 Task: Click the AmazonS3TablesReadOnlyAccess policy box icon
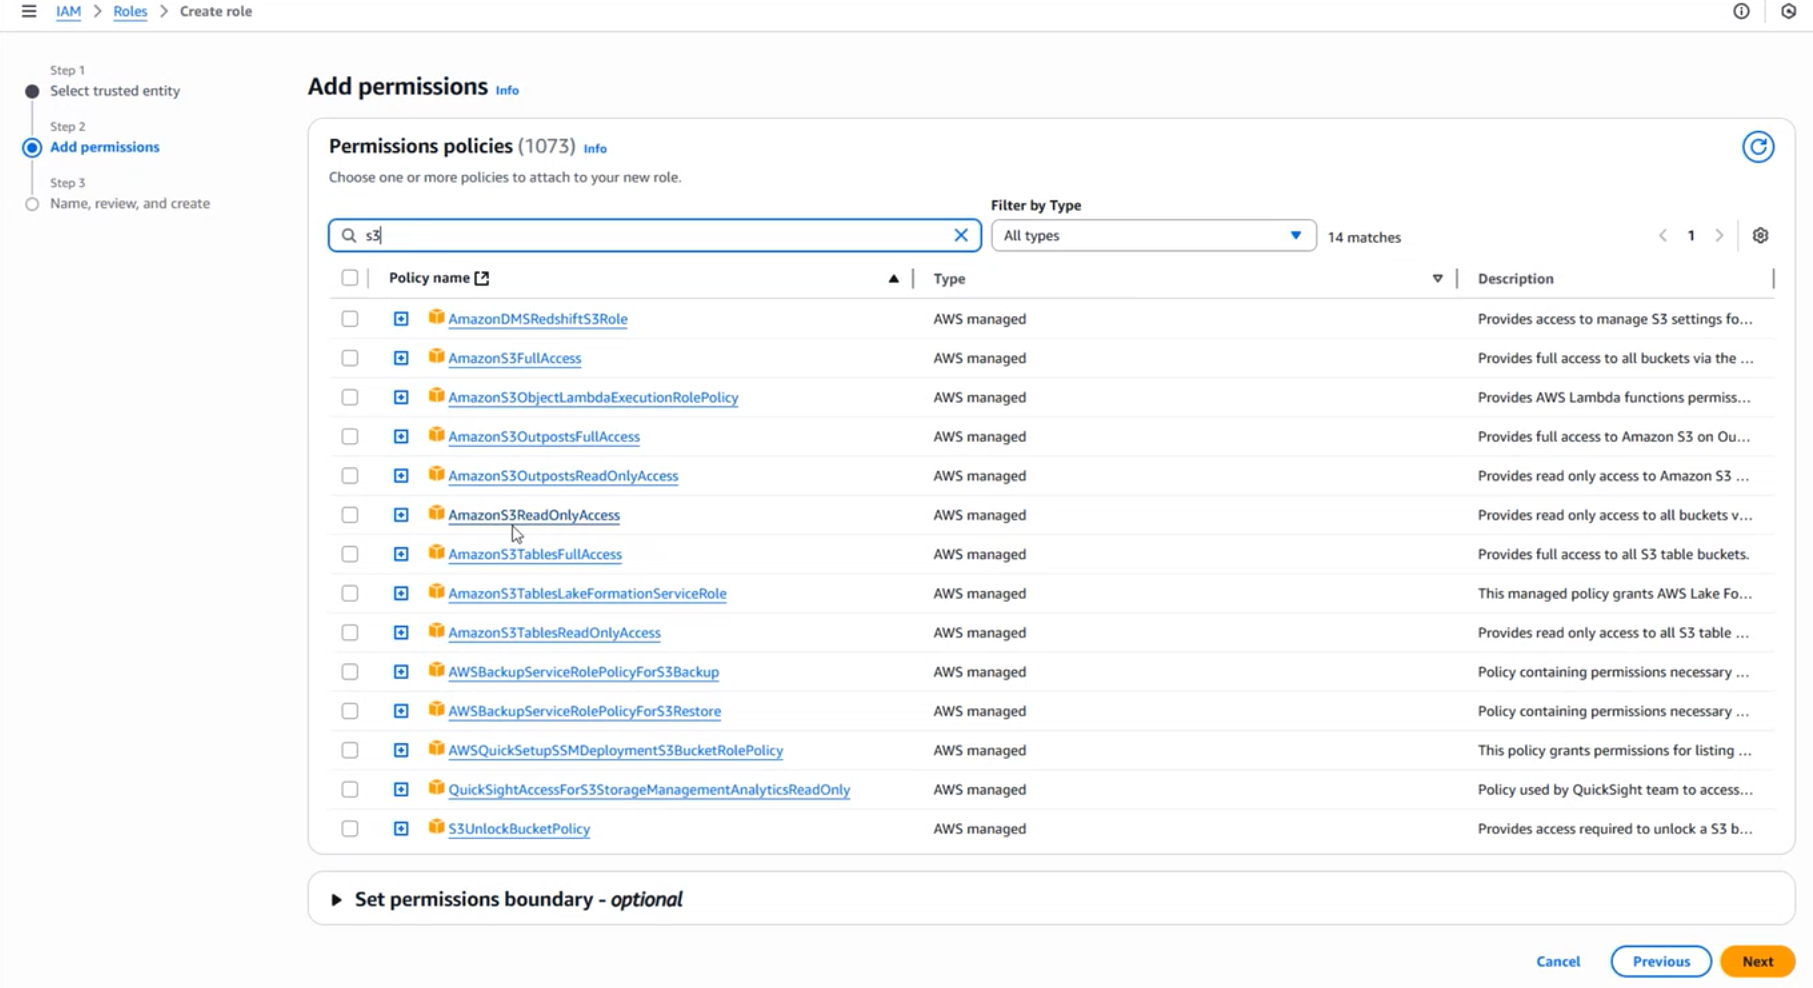coord(436,632)
